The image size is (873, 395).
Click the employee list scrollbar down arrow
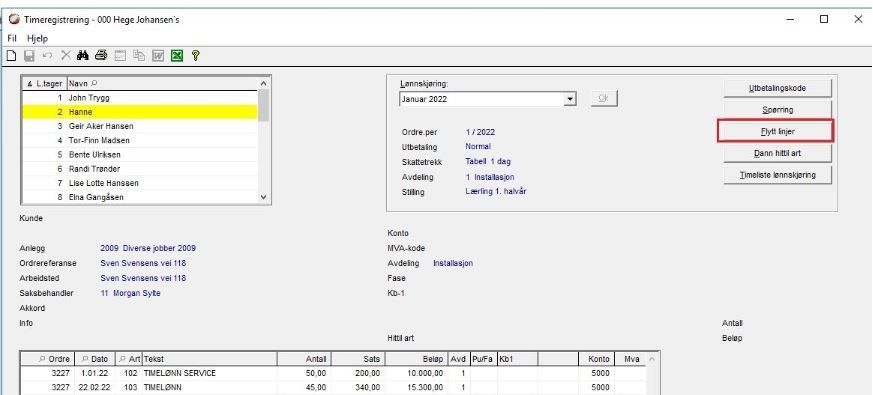(x=264, y=197)
